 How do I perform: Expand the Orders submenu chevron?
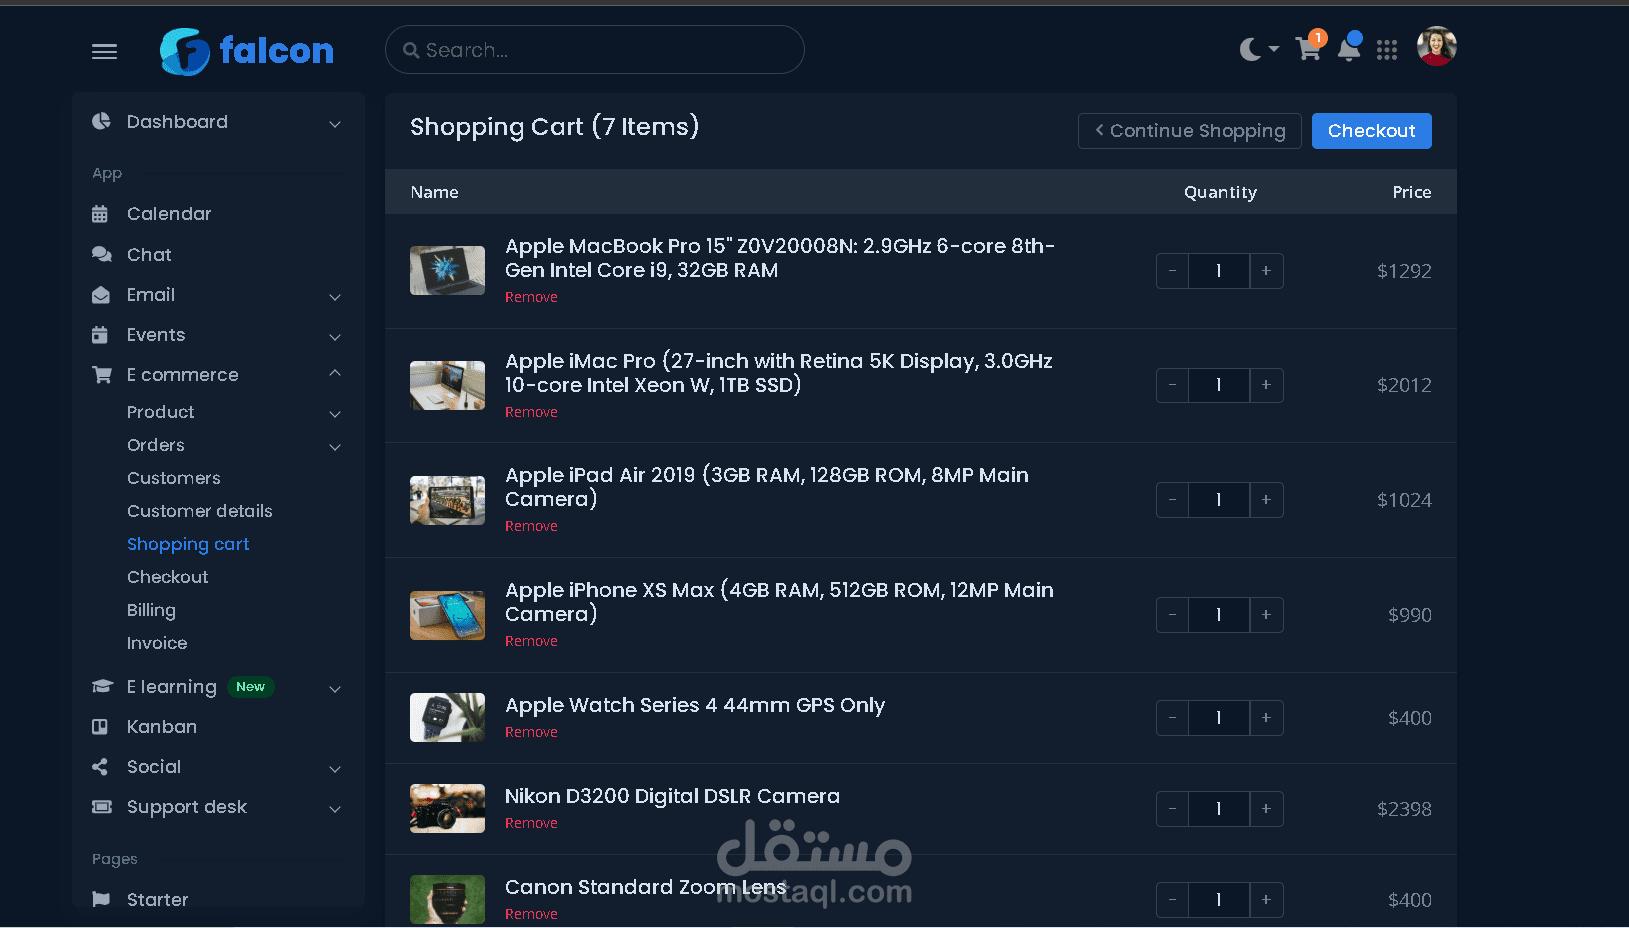click(x=335, y=447)
